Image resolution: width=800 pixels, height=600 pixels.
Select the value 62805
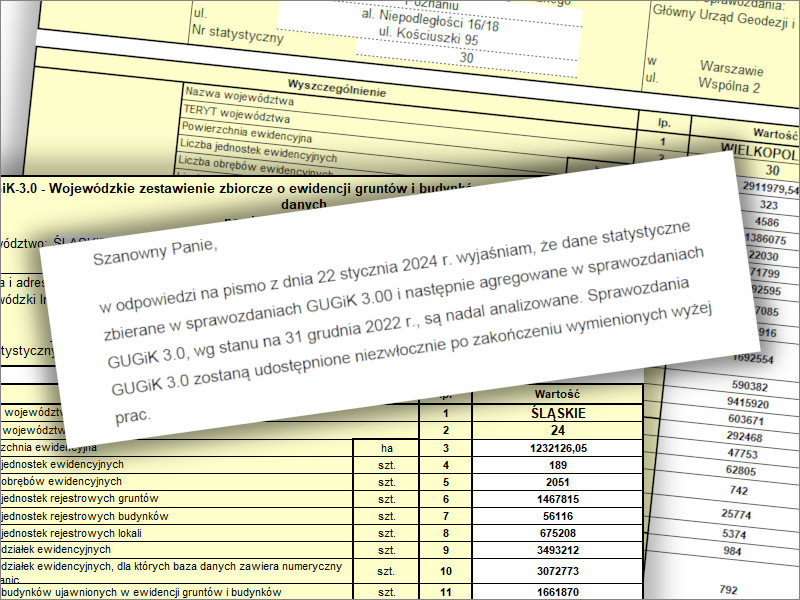point(741,470)
